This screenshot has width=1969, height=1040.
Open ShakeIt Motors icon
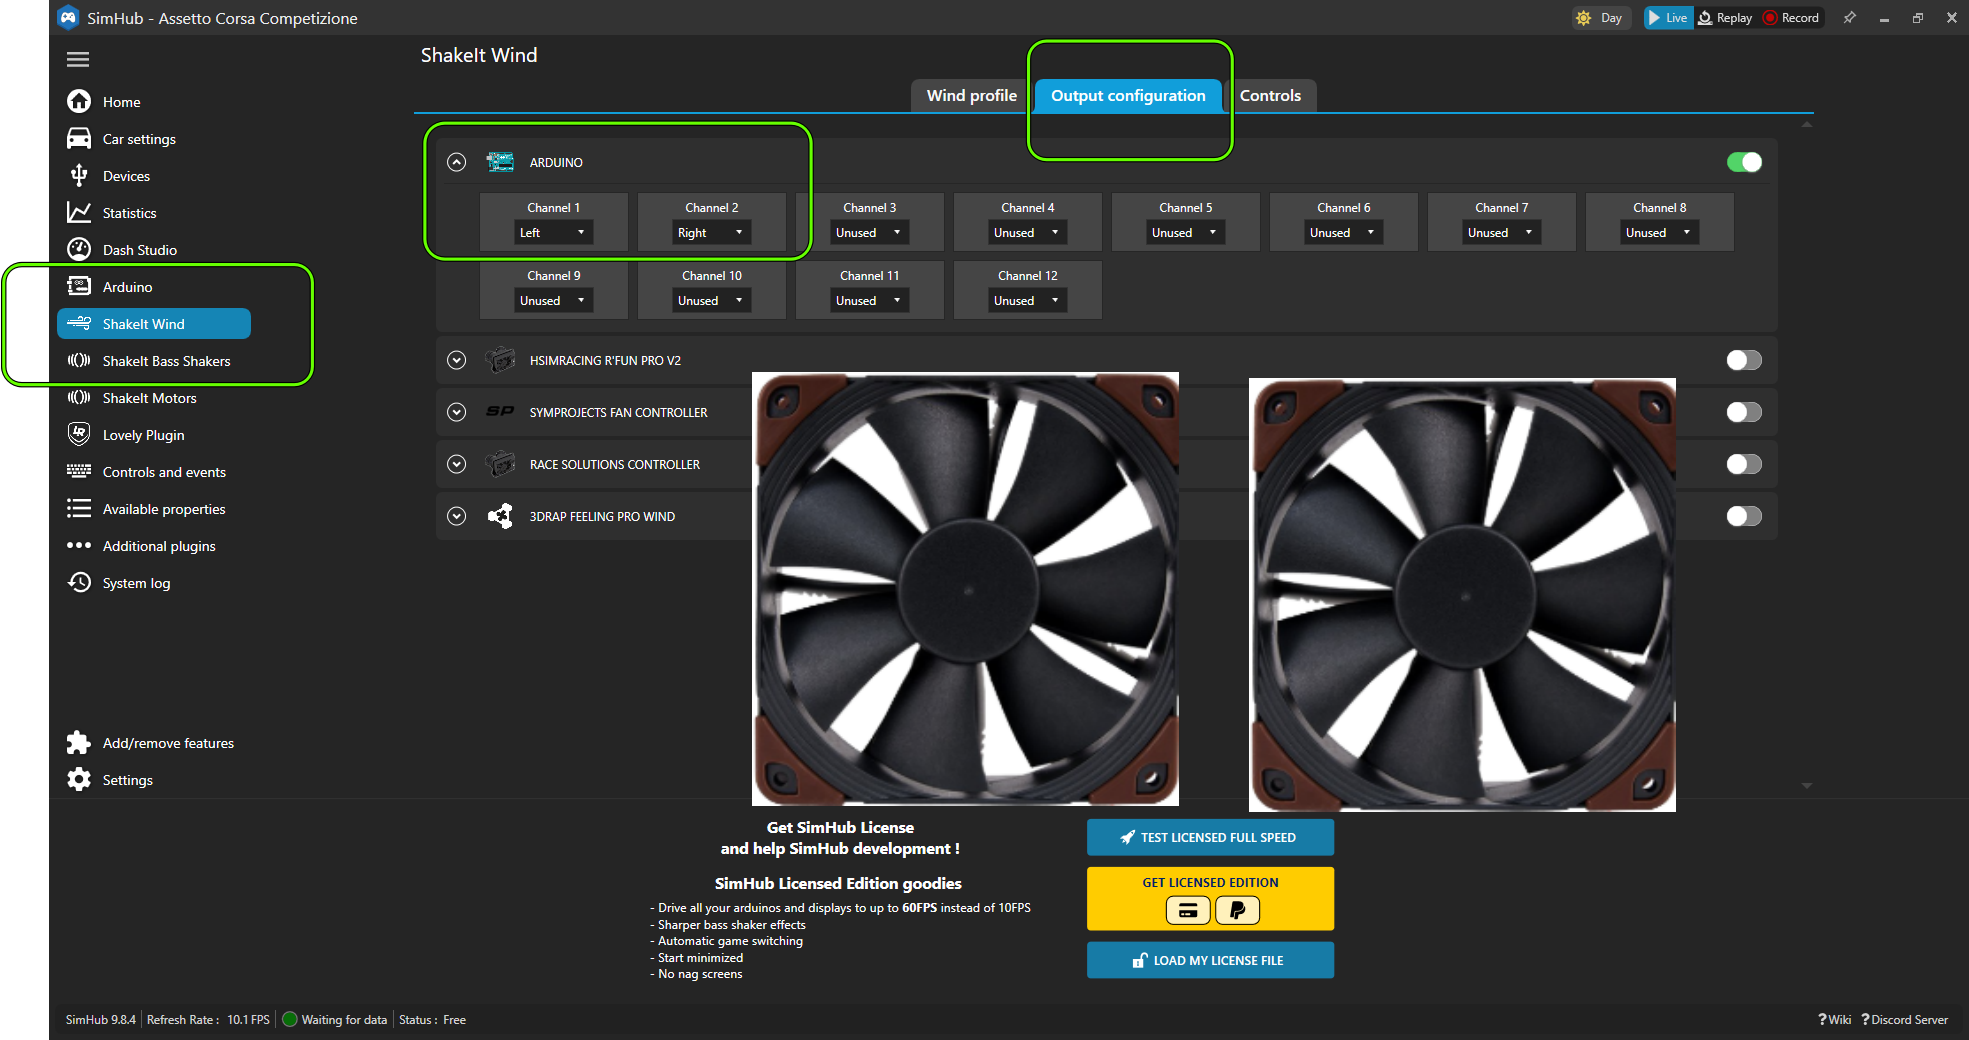[x=79, y=398]
